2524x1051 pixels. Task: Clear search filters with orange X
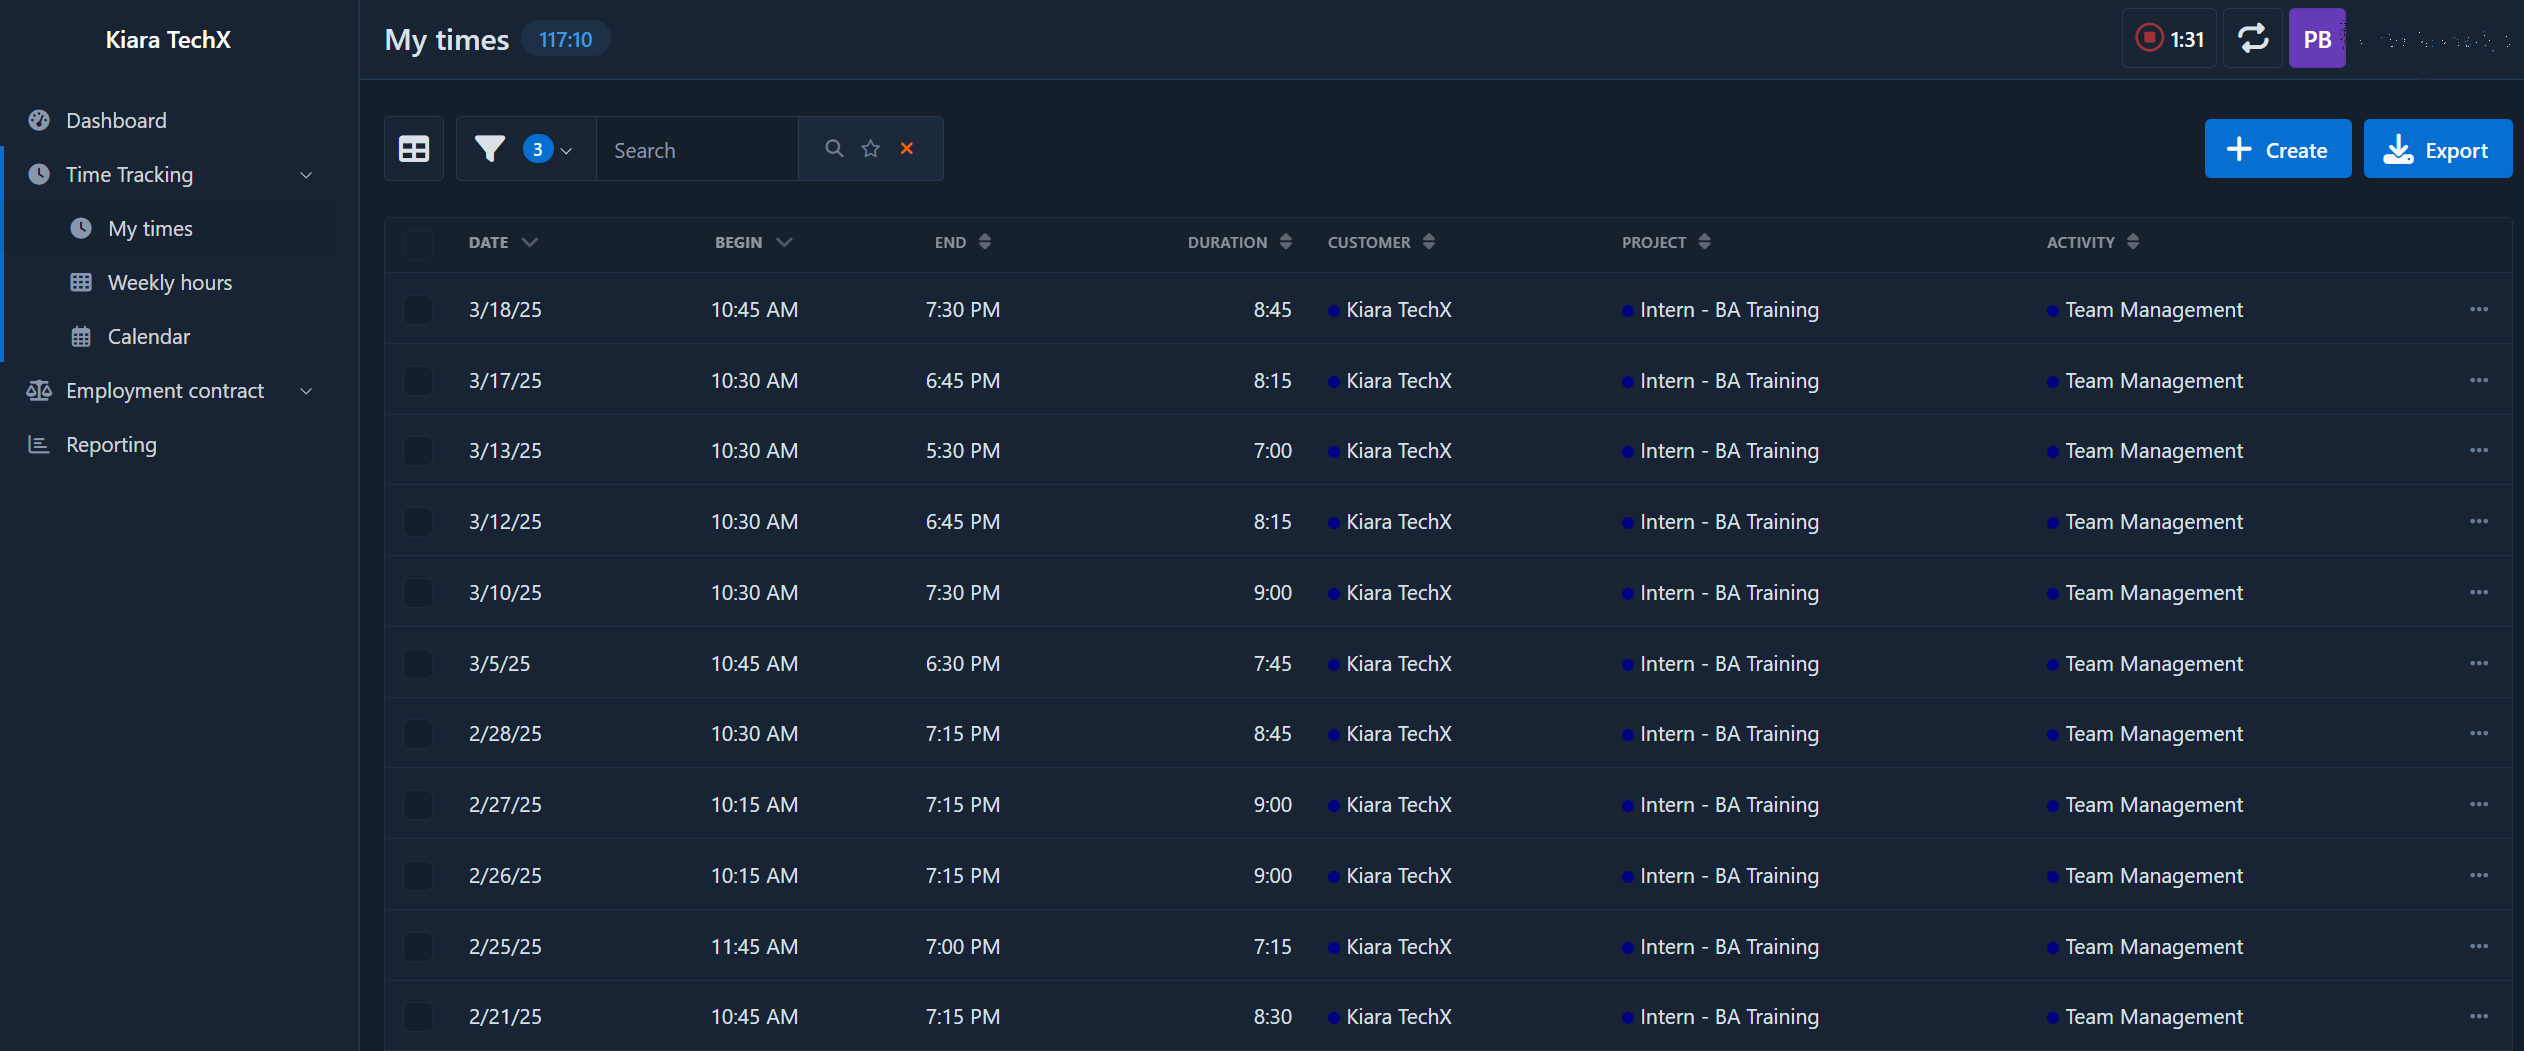tap(907, 149)
